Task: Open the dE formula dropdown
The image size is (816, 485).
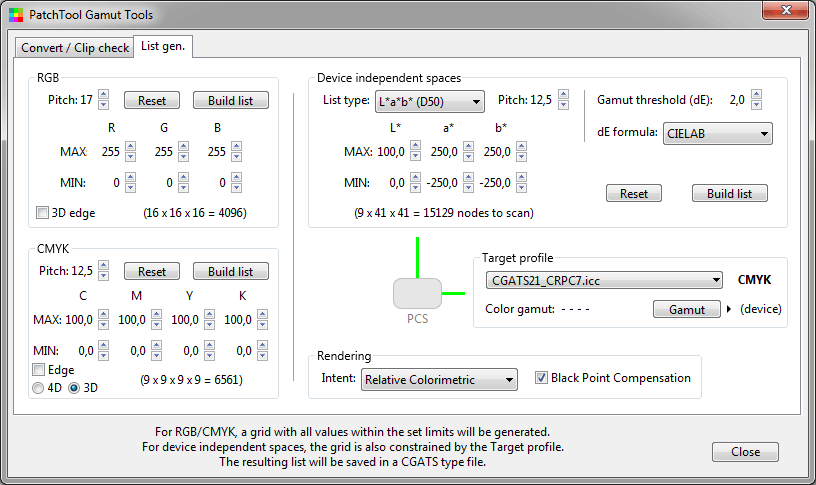Action: pyautogui.click(x=717, y=133)
